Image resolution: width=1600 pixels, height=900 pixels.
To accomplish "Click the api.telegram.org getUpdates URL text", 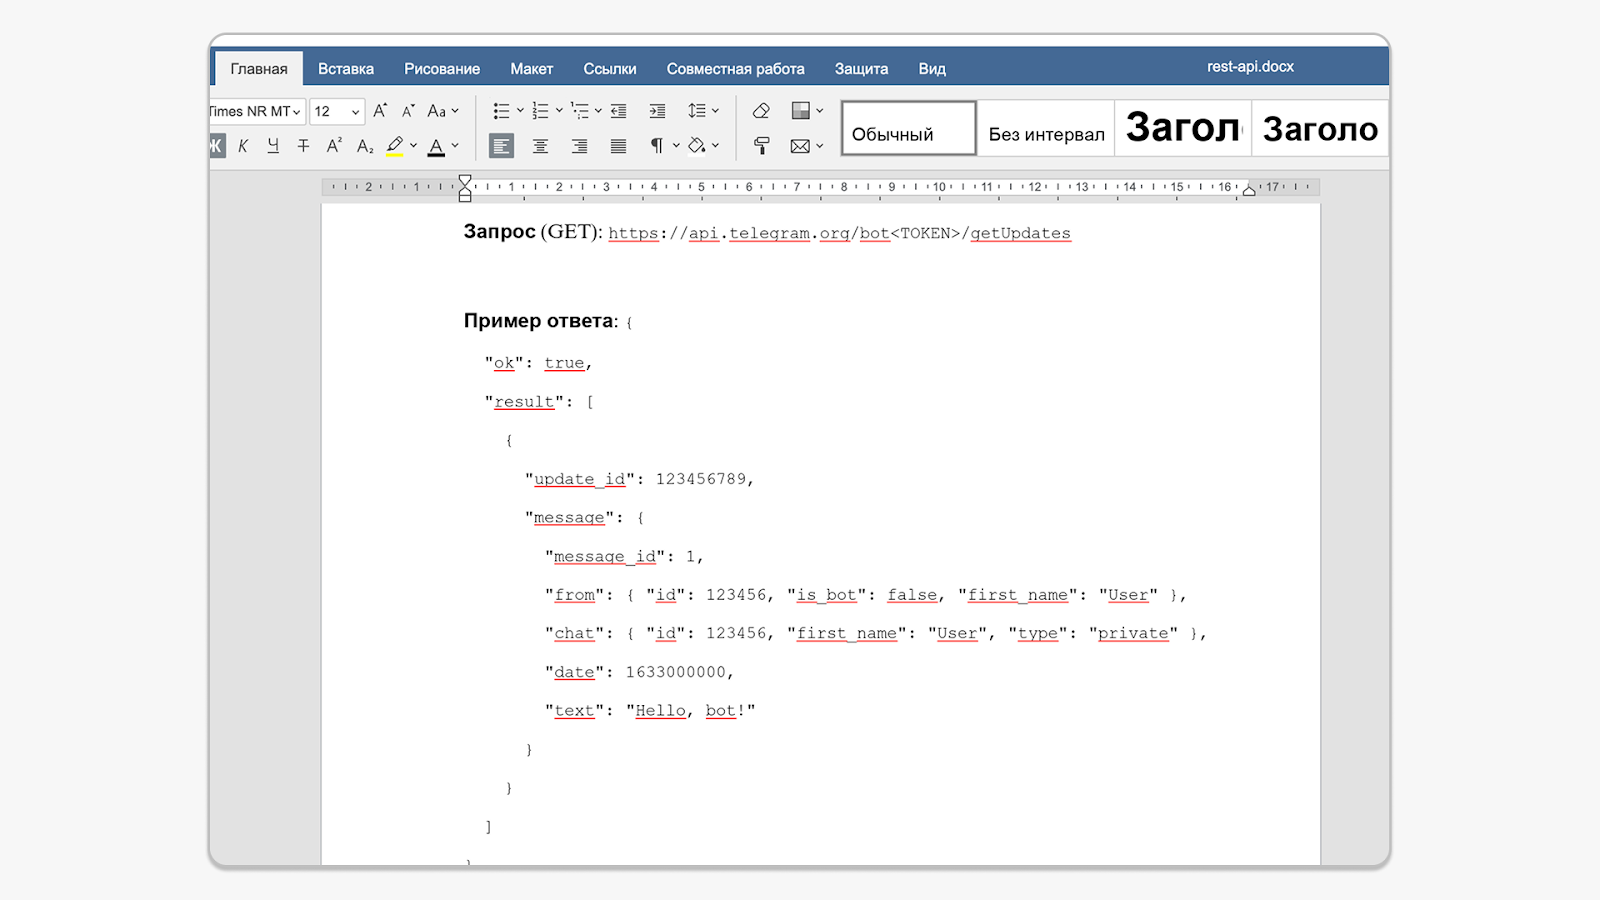I will pos(840,233).
